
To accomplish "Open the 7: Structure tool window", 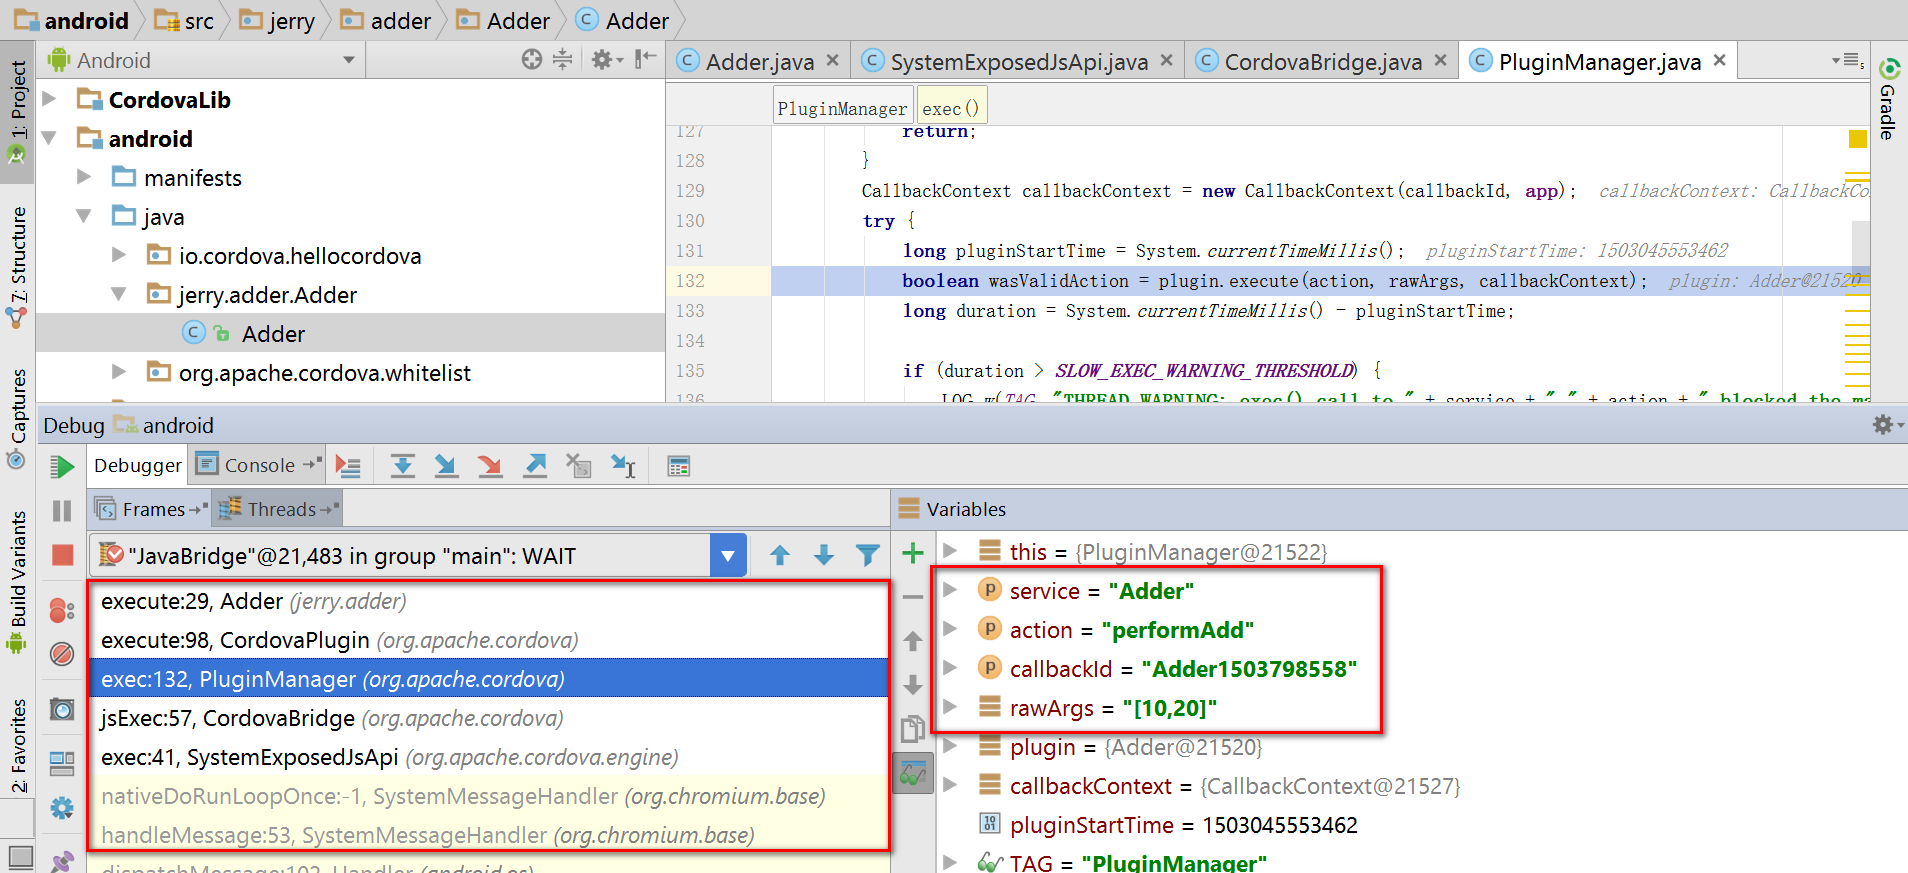I will coord(18,266).
